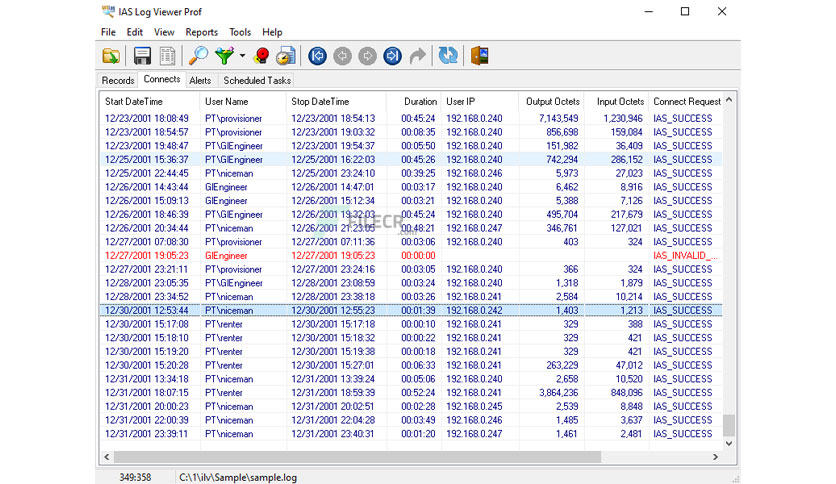Open the File menu
This screenshot has height=484, width=836.
pos(108,32)
